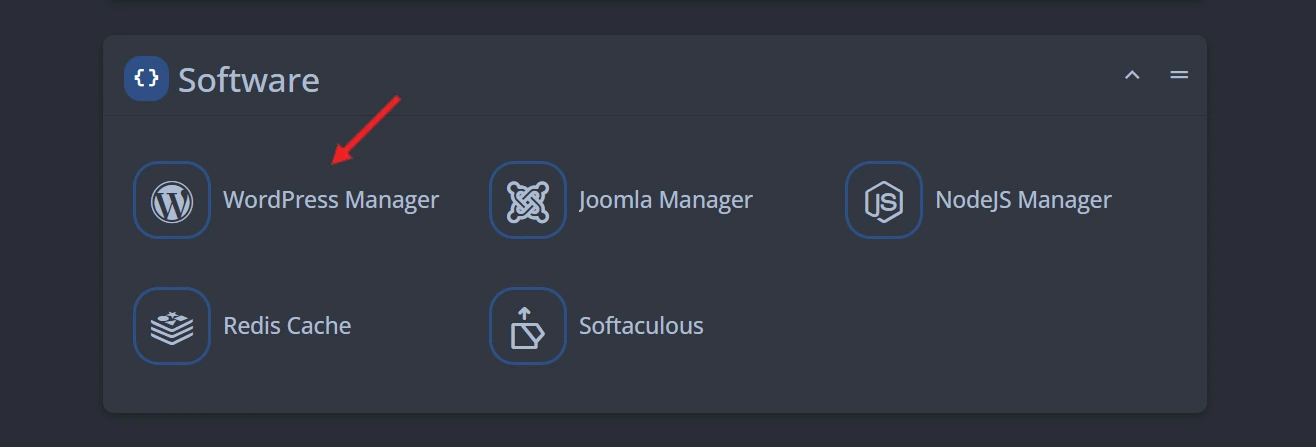Click empty header space beside Software title
Screen dimensions: 1316x447
(700, 78)
